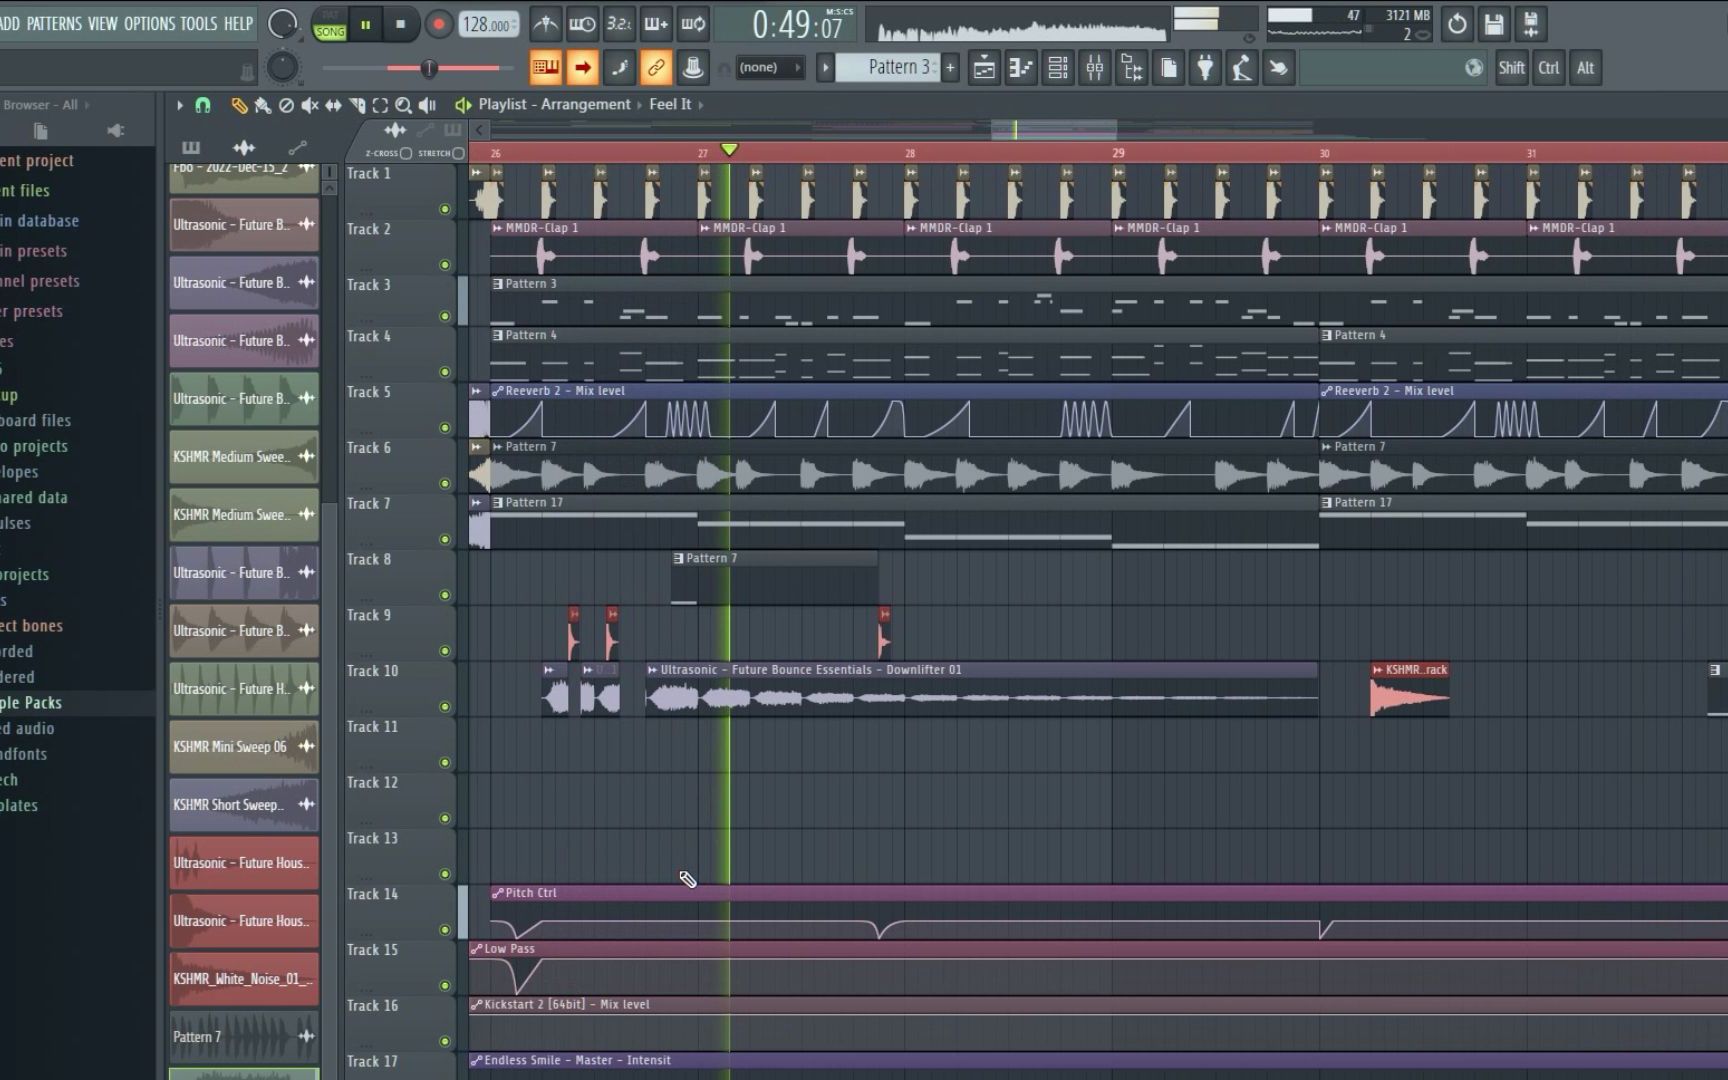Open the plugin picker plug icon

point(1206,68)
